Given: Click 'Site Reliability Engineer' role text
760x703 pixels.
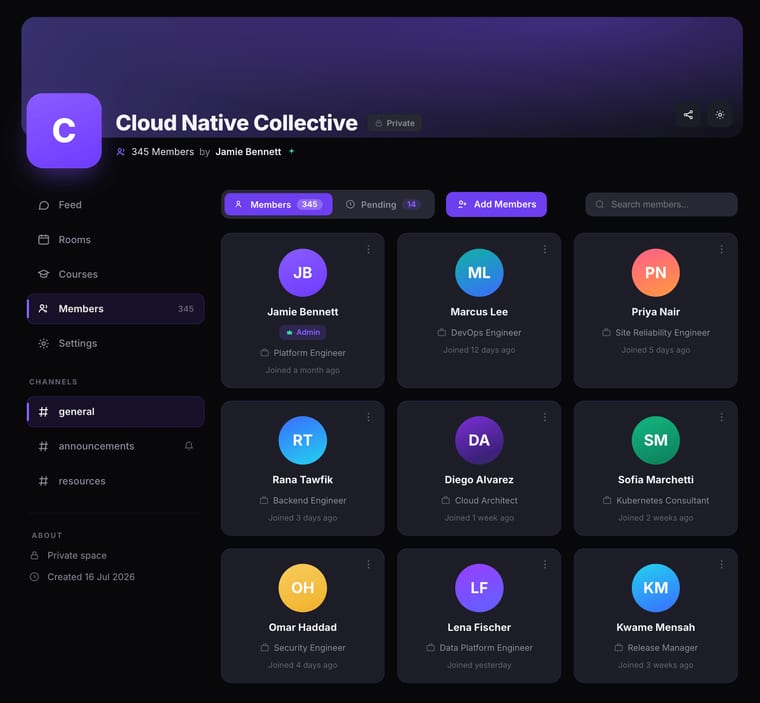Looking at the screenshot, I should (x=663, y=333).
